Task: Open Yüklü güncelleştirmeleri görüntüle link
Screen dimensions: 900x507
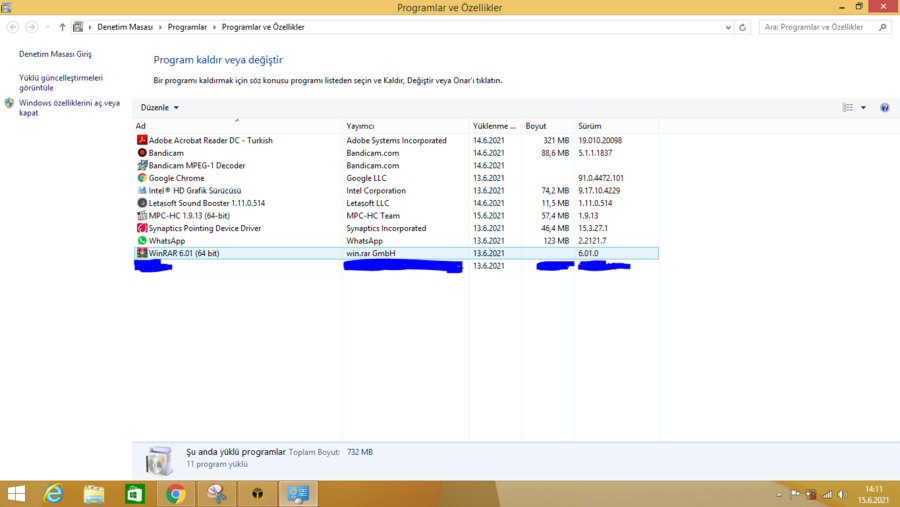Action: (61, 83)
